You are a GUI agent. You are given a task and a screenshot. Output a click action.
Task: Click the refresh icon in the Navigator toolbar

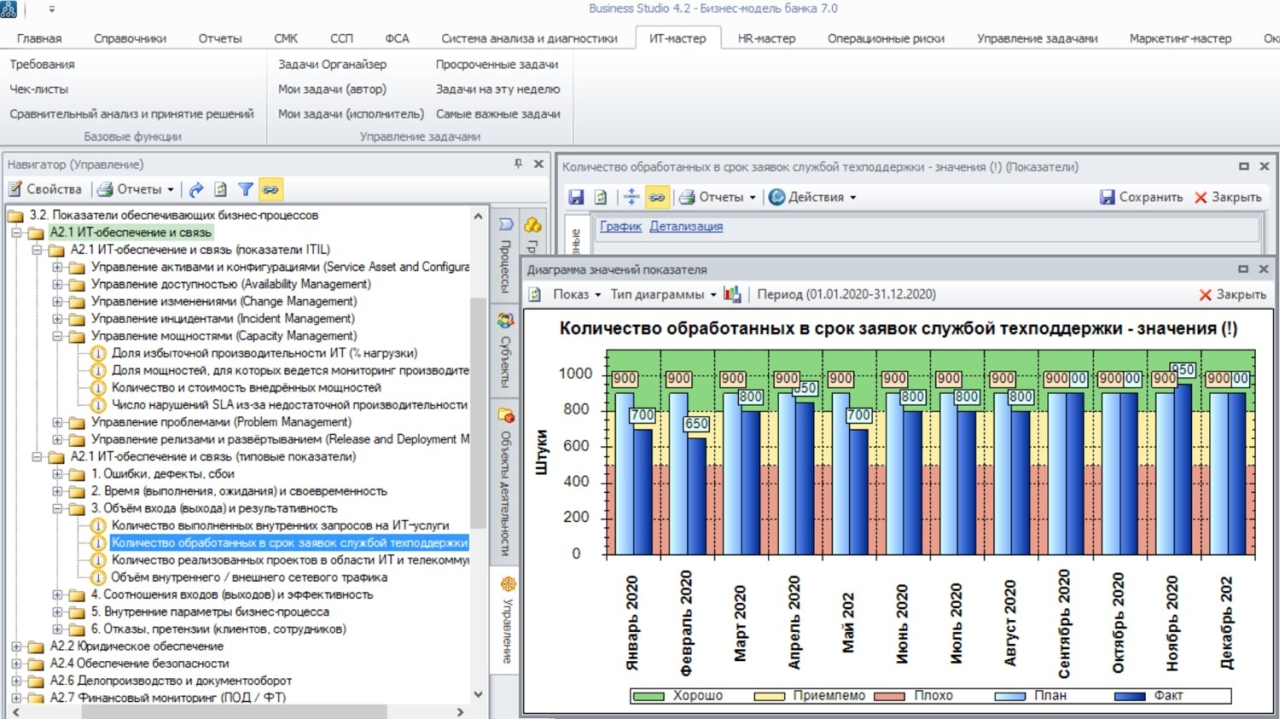[221, 190]
